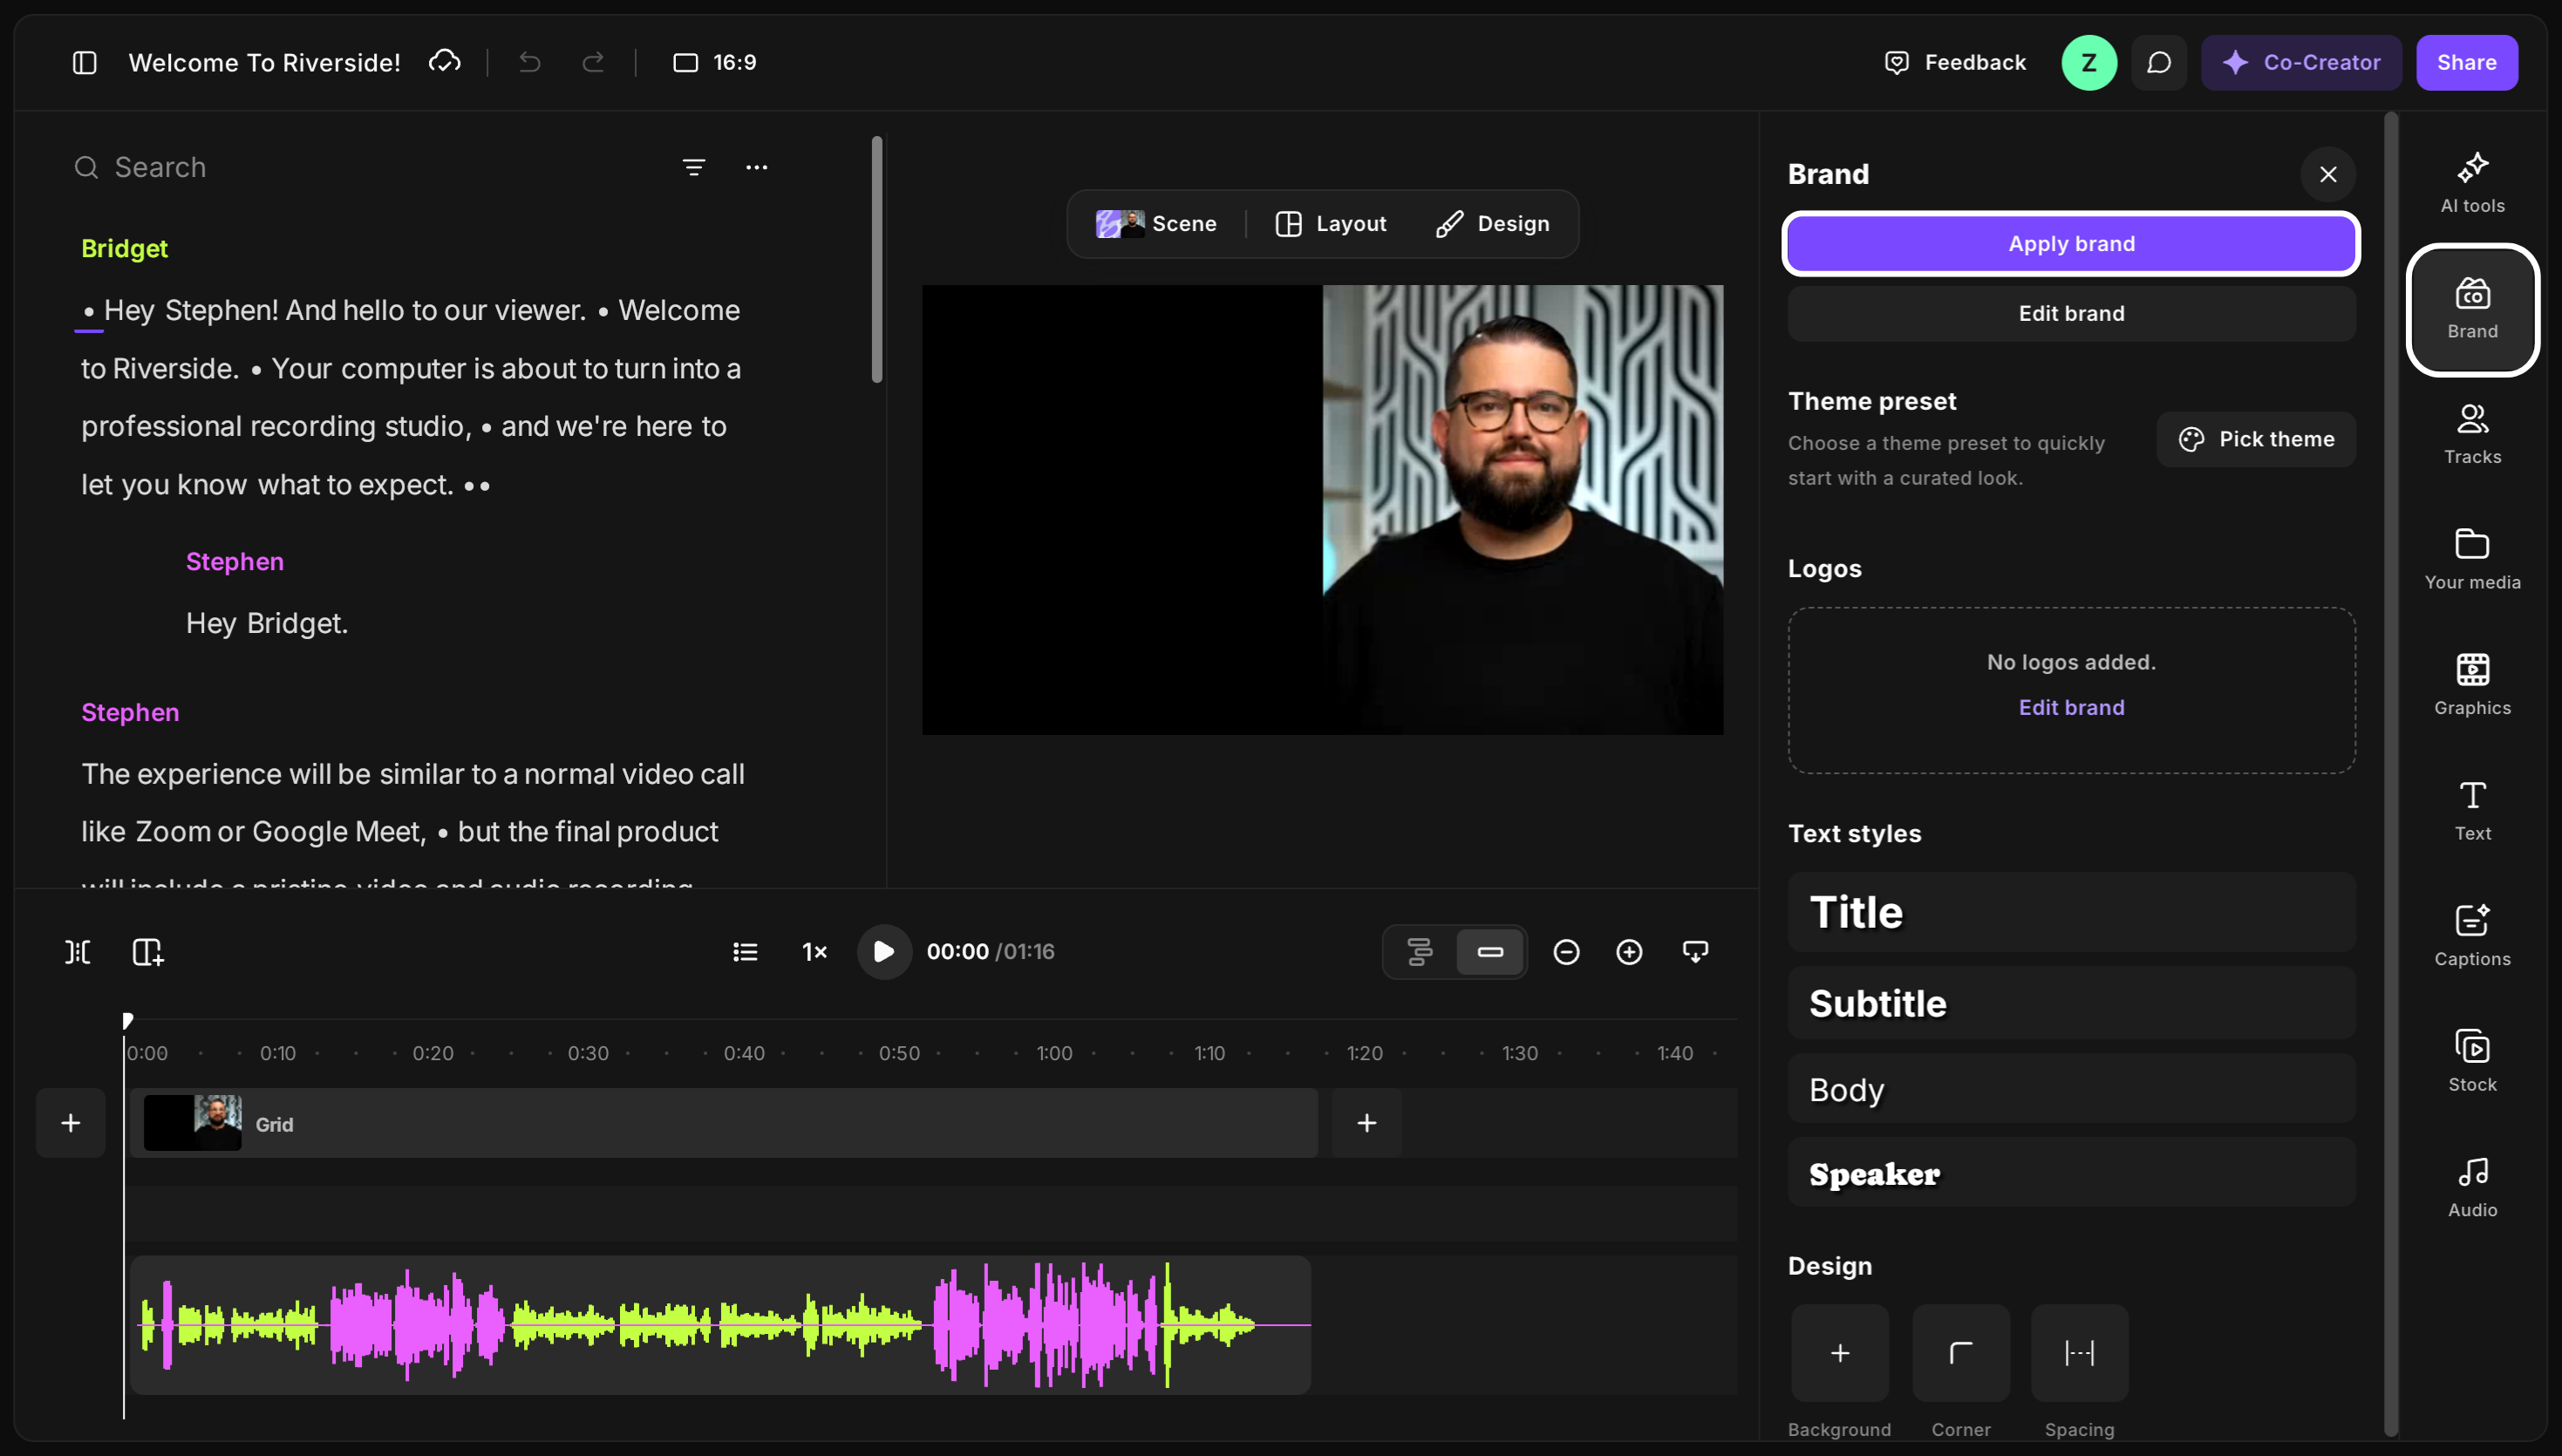Viewport: 2562px width, 1456px height.
Task: Play the video
Action: pos(884,951)
